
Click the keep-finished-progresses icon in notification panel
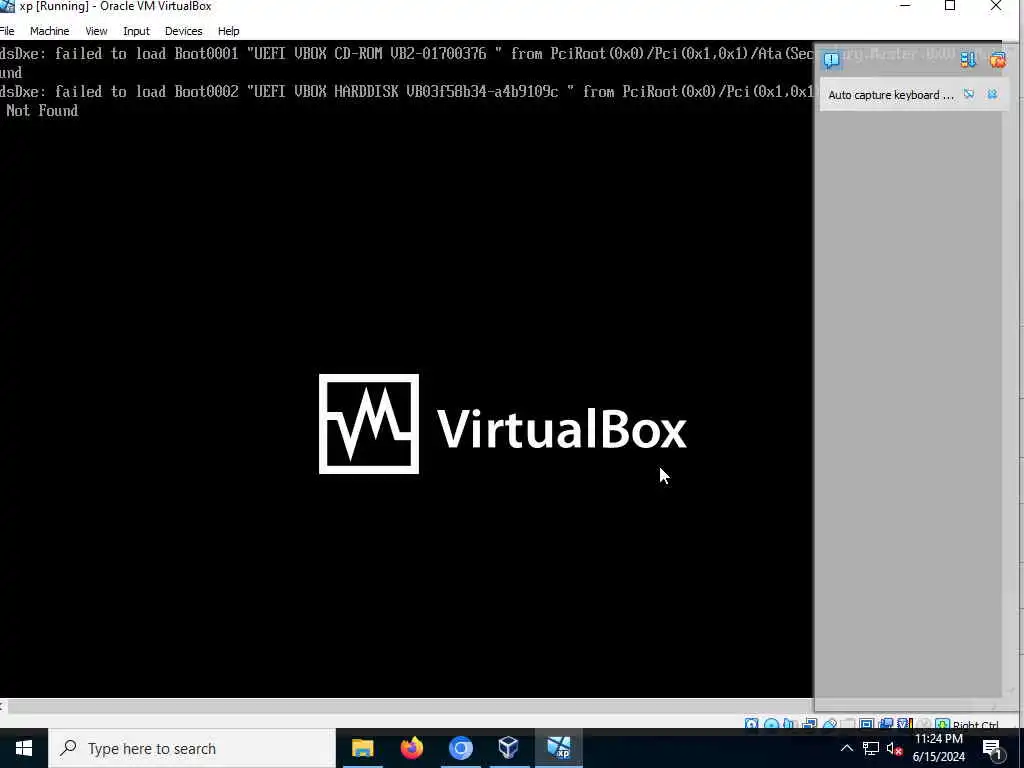pos(968,60)
